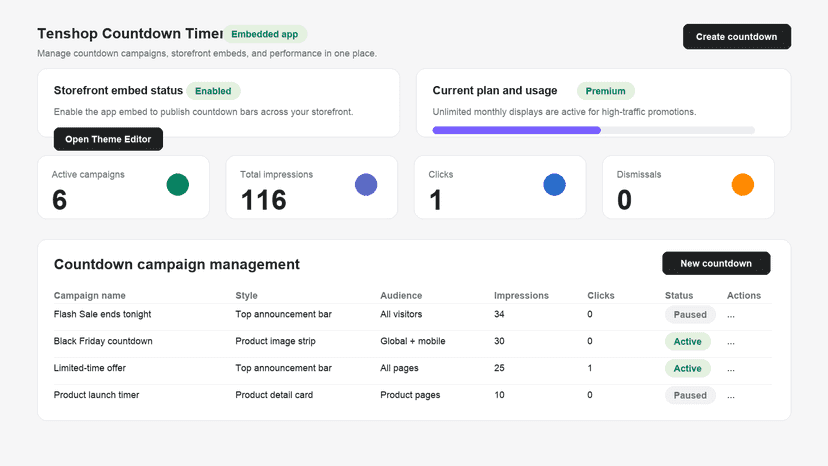The width and height of the screenshot is (828, 466).
Task: Click the Active campaigns value 6
Action: [x=59, y=200]
